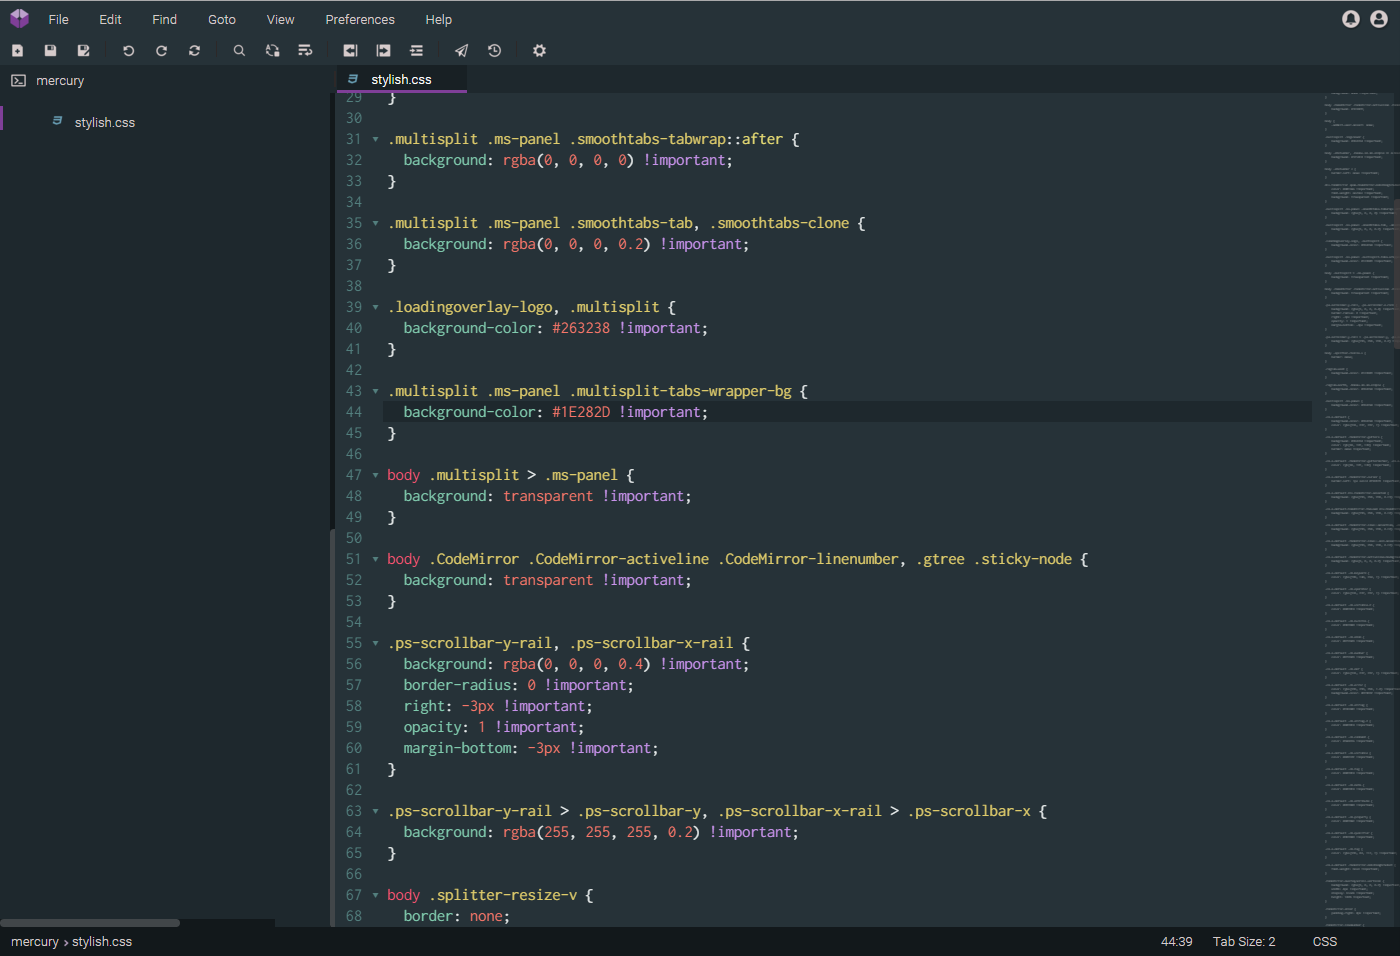Select stylish.css in the file sidebar
Viewport: 1400px width, 956px height.
tap(104, 122)
